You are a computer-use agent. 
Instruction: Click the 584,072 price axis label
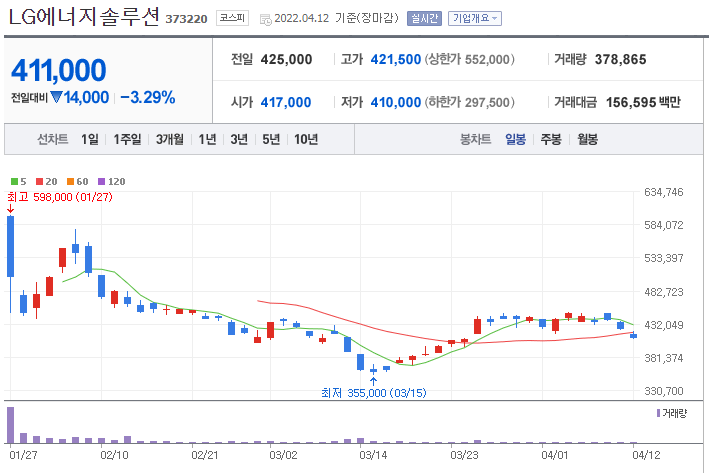[663, 225]
